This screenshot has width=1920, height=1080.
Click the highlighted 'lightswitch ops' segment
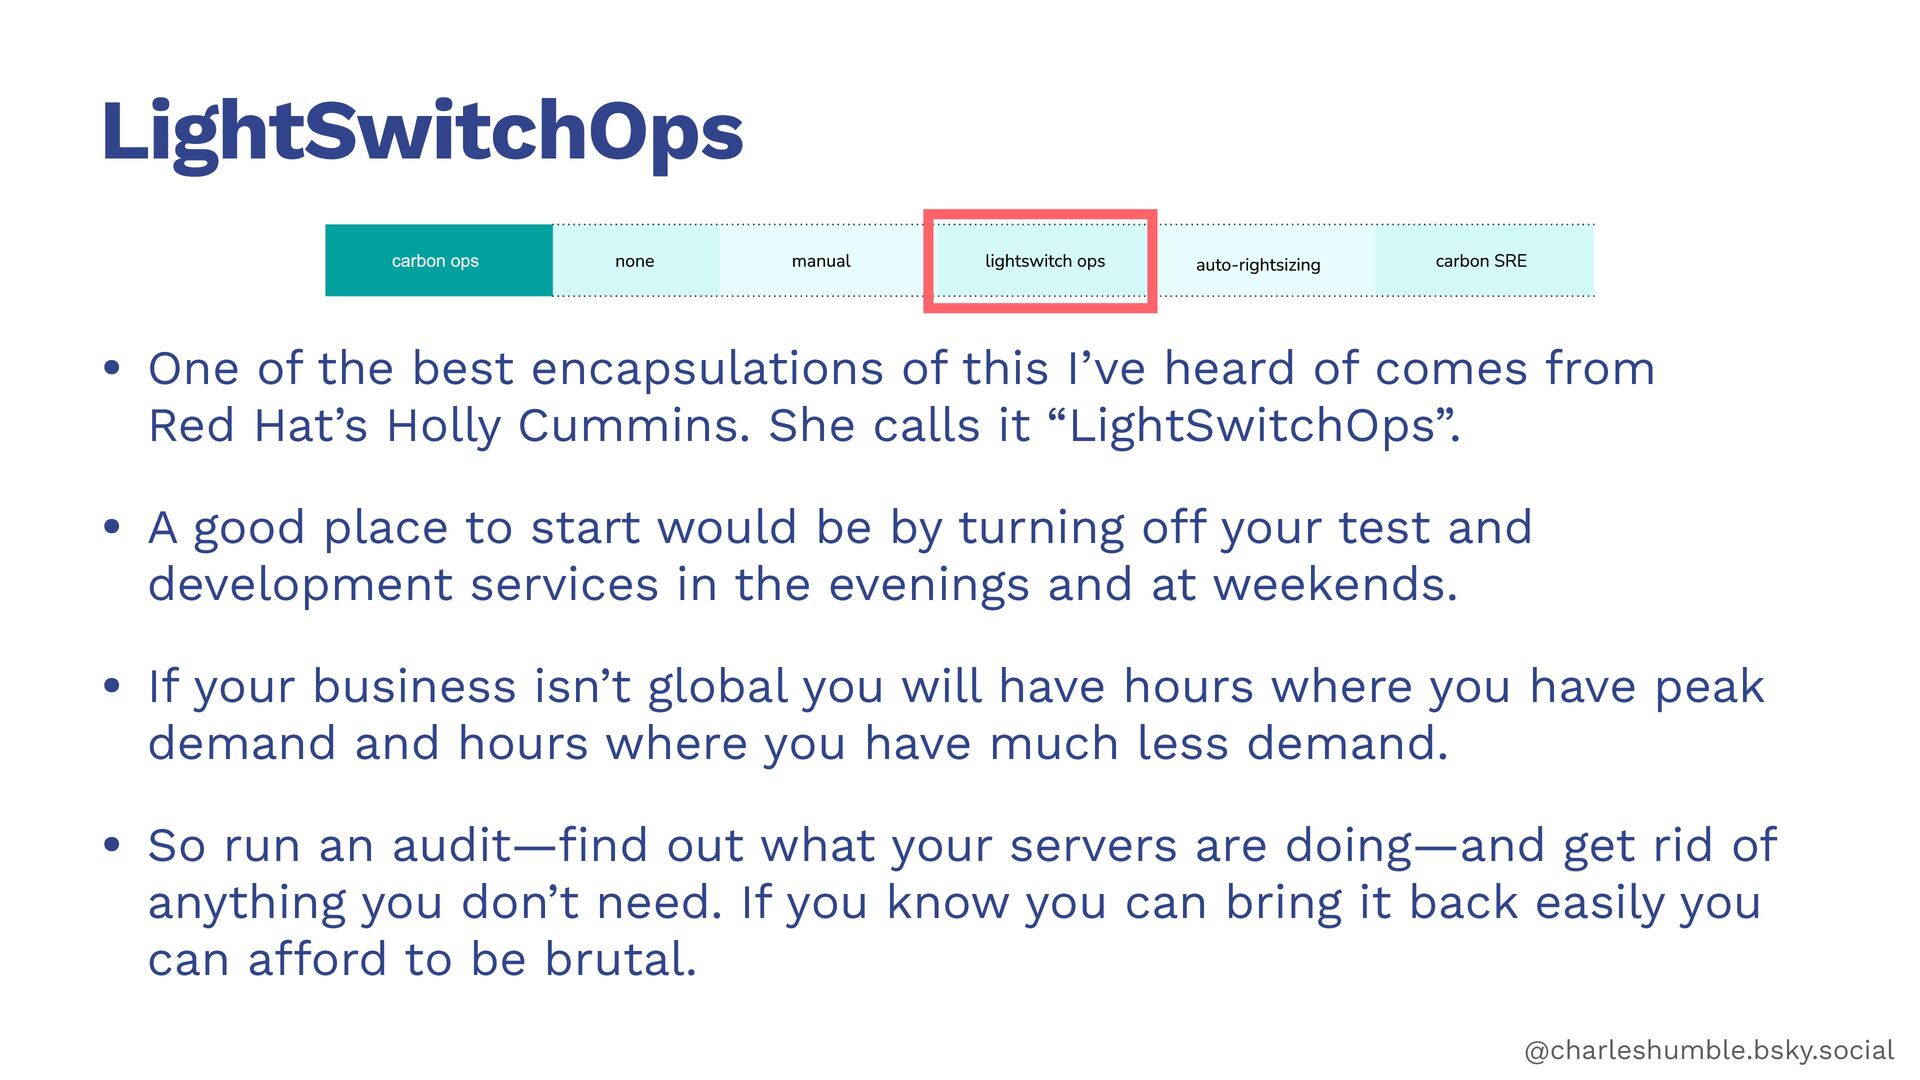tap(1044, 261)
